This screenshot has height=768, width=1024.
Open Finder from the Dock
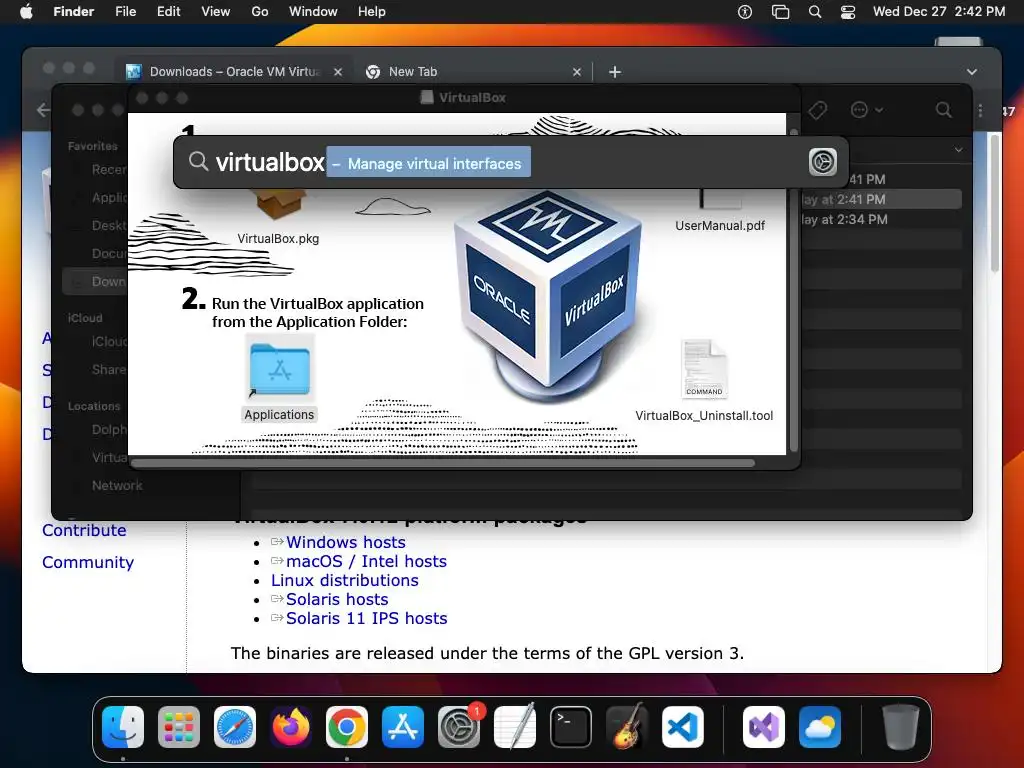click(123, 727)
